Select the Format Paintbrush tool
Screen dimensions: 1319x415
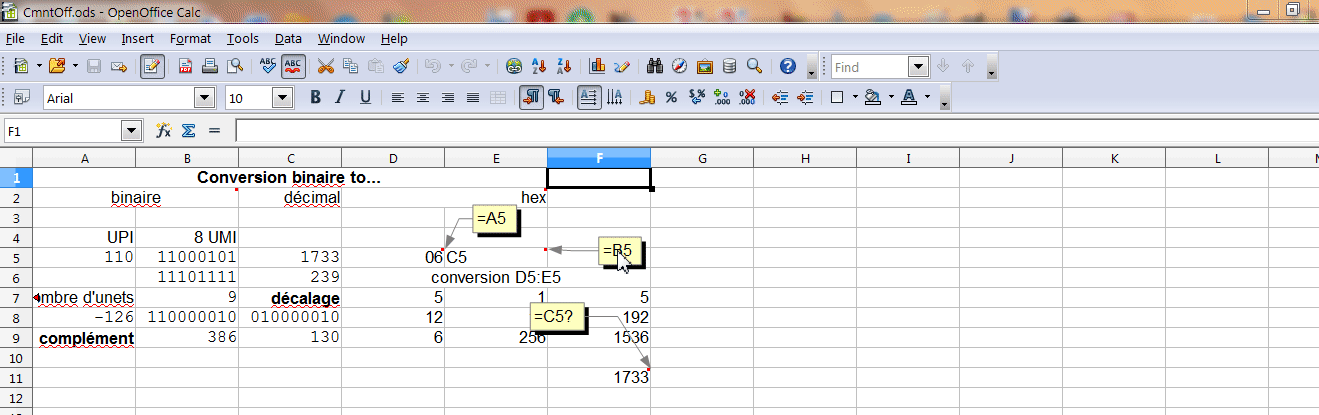tap(400, 67)
